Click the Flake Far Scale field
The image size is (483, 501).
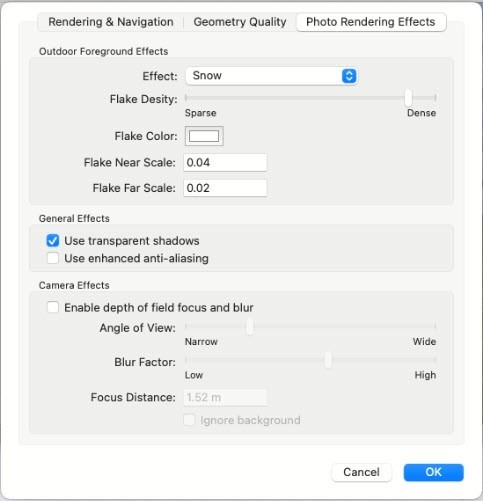pyautogui.click(x=225, y=188)
